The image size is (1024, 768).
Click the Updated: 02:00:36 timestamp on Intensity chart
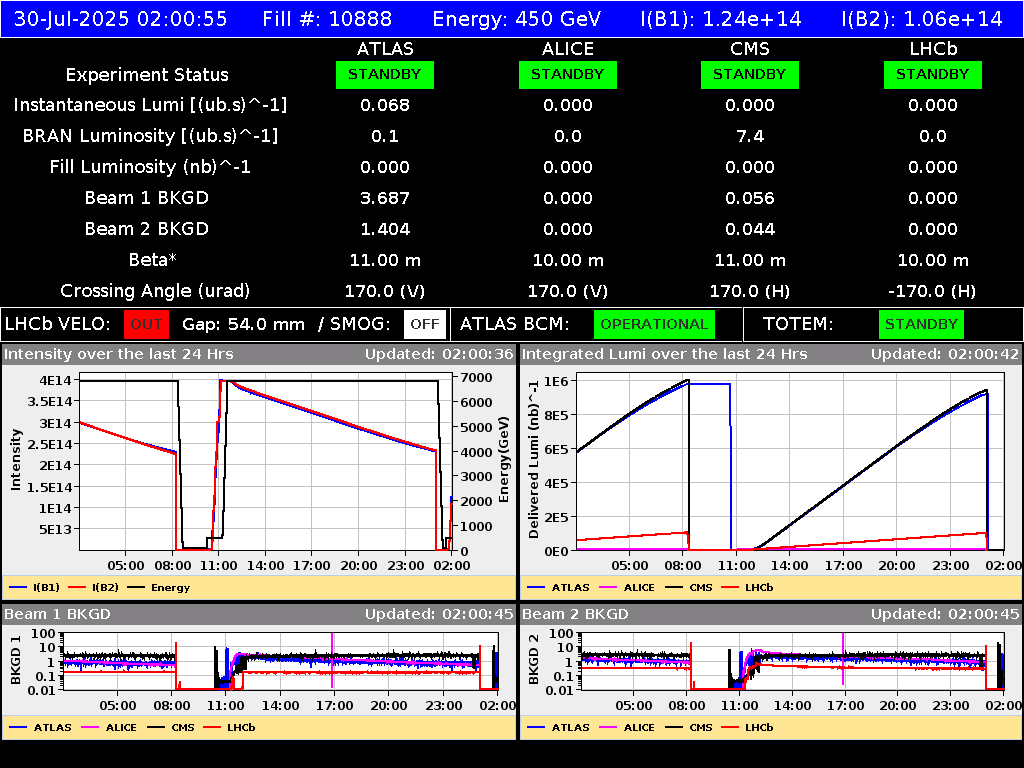(x=440, y=355)
